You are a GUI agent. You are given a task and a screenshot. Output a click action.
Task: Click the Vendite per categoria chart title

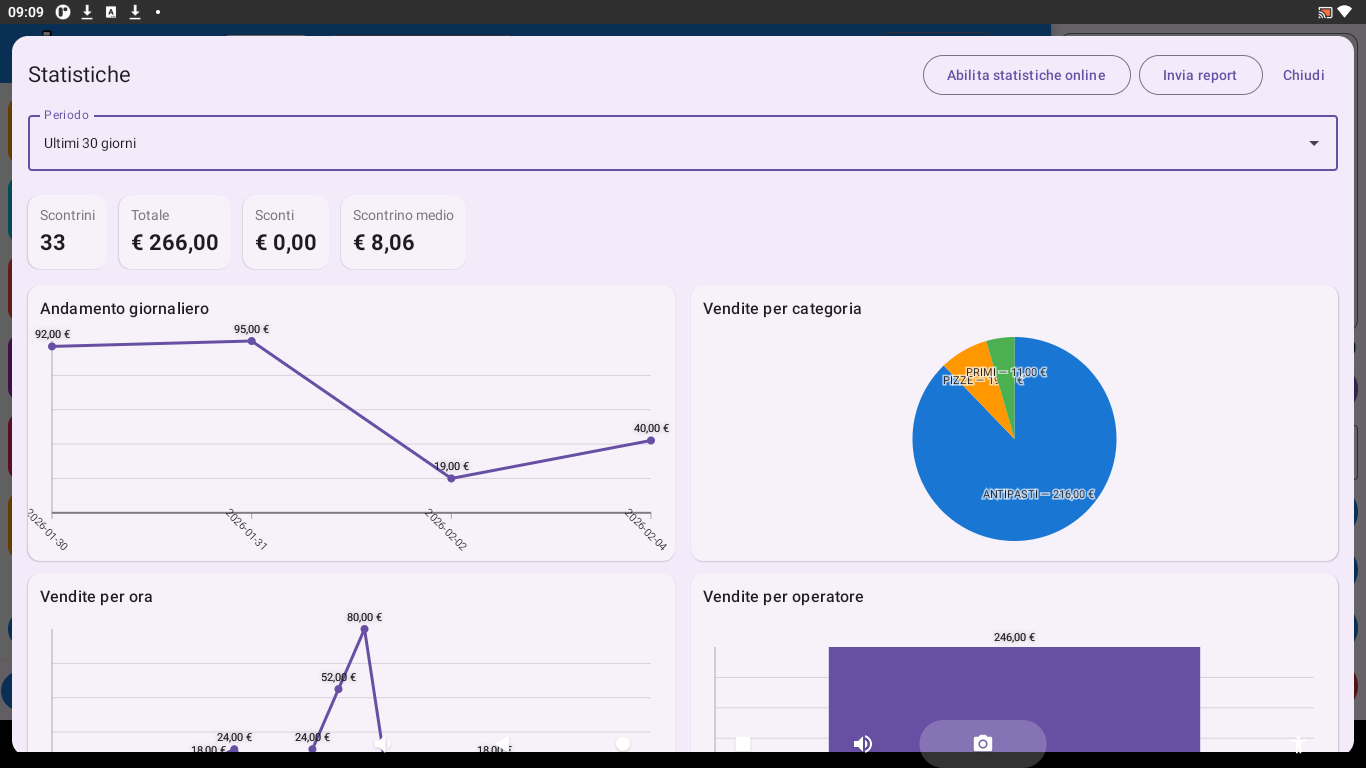pyautogui.click(x=782, y=309)
